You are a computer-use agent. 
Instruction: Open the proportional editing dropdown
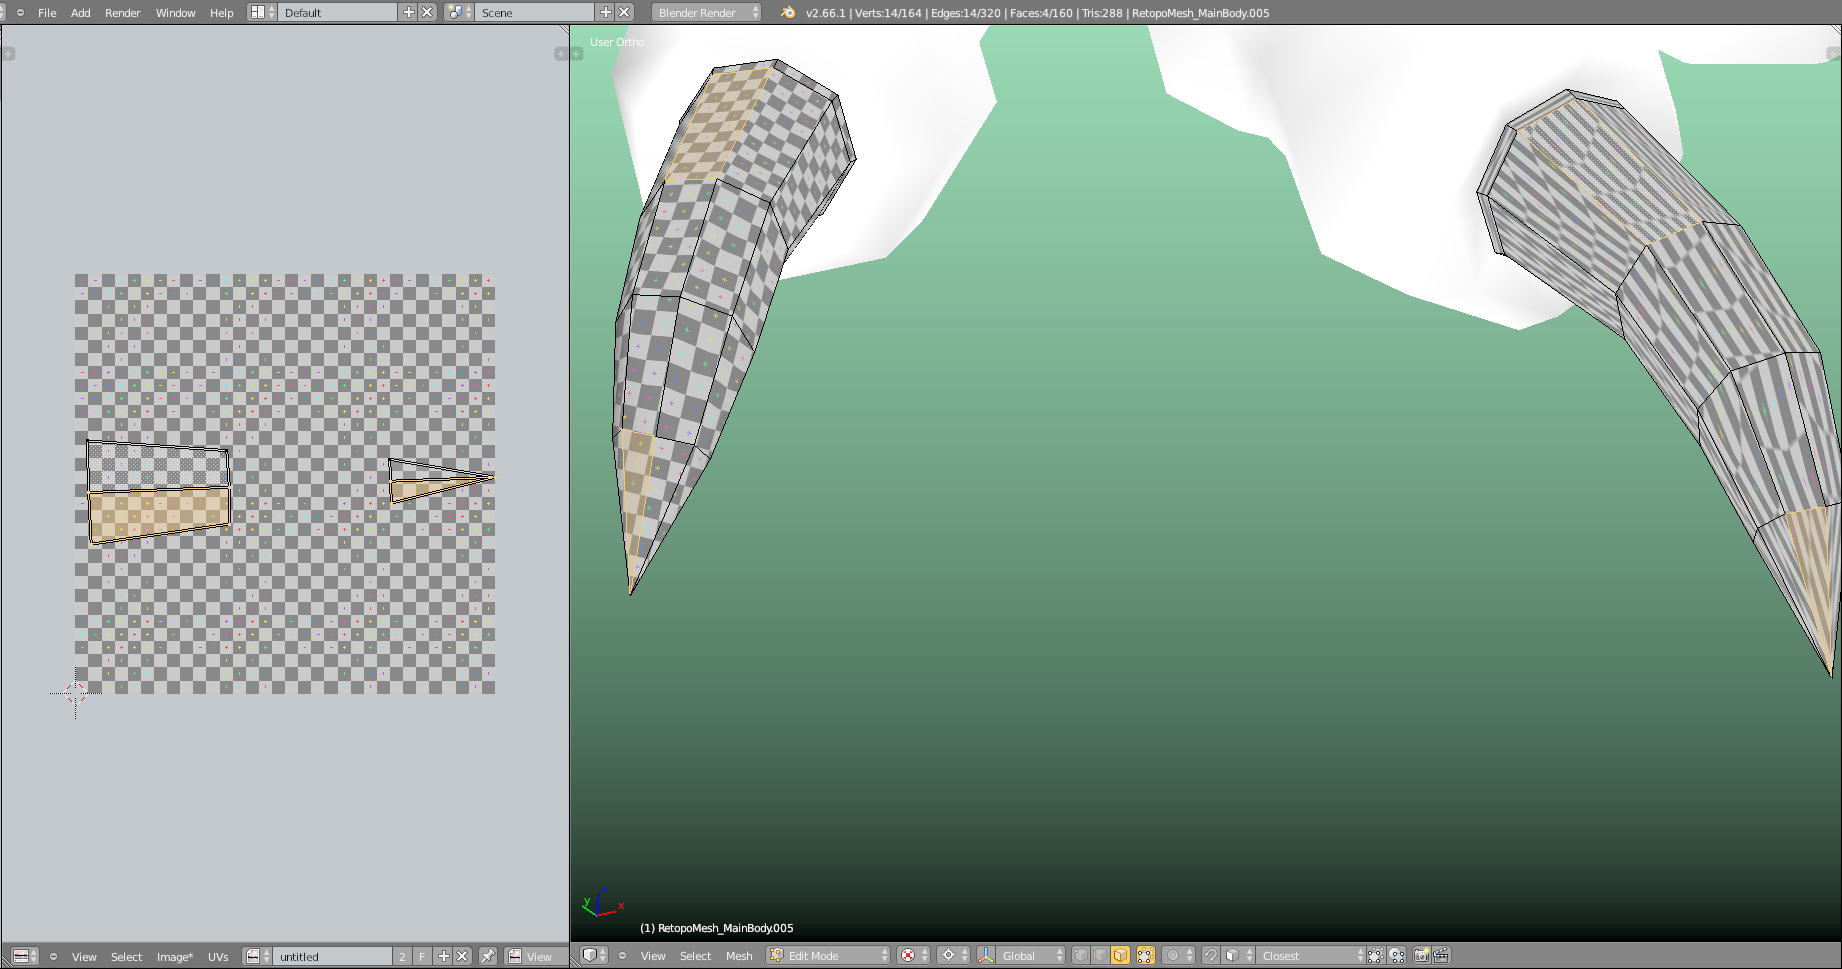pos(1179,955)
